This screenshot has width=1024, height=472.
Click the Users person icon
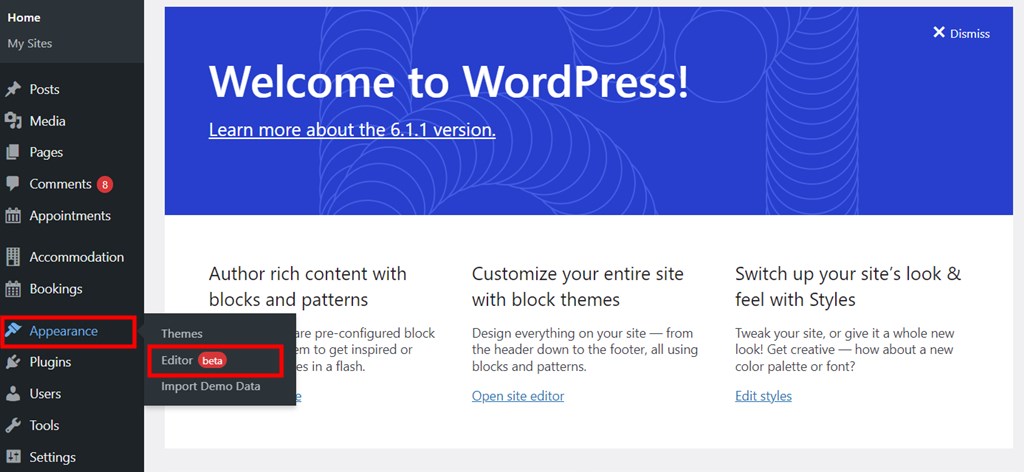(13, 394)
